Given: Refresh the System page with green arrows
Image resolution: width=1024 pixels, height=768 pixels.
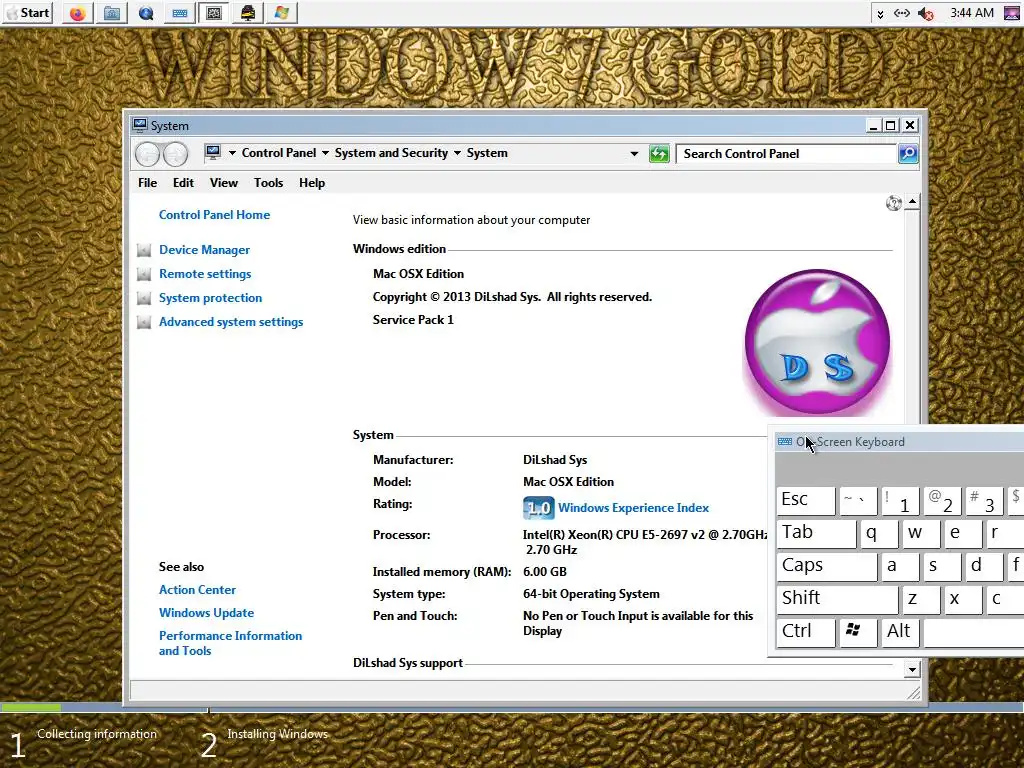Looking at the screenshot, I should (x=659, y=154).
